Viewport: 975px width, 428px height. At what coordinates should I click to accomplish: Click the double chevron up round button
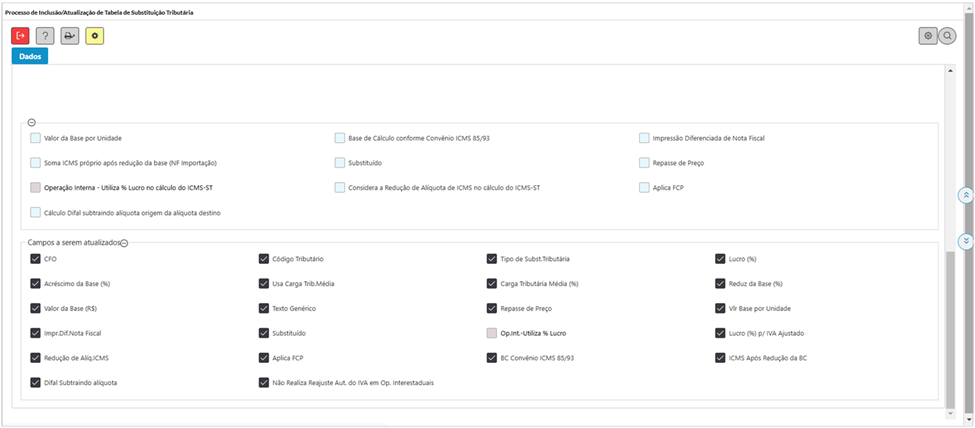[966, 195]
